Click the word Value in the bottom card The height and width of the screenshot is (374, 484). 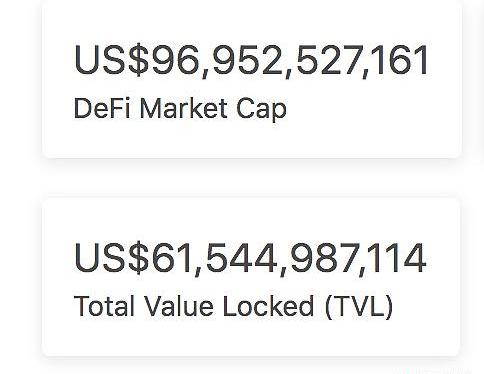click(179, 306)
